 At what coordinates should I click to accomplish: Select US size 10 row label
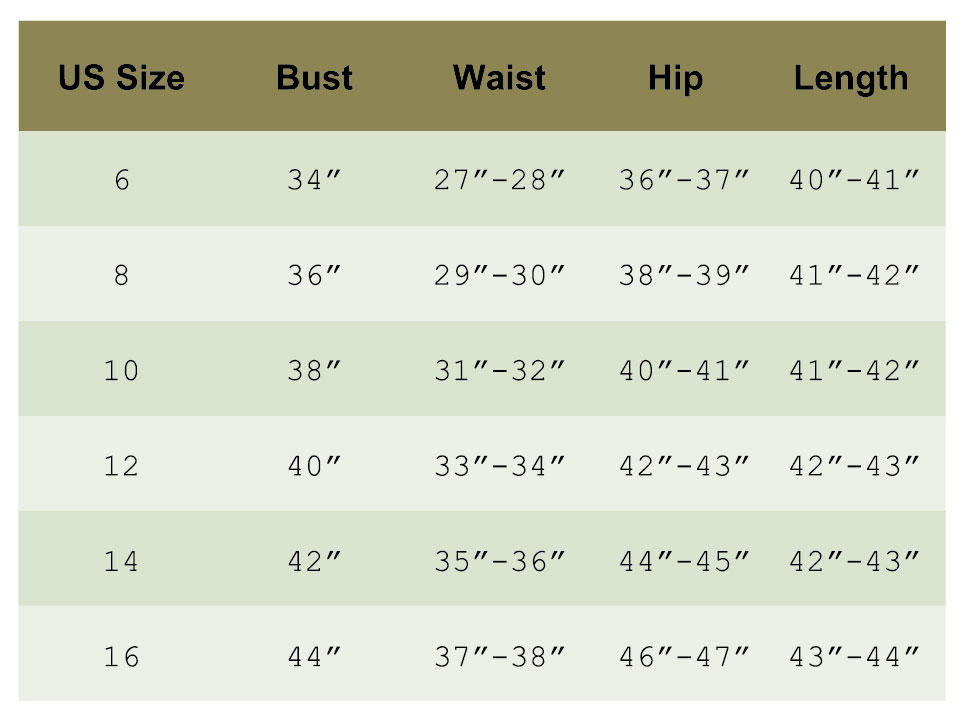(122, 371)
